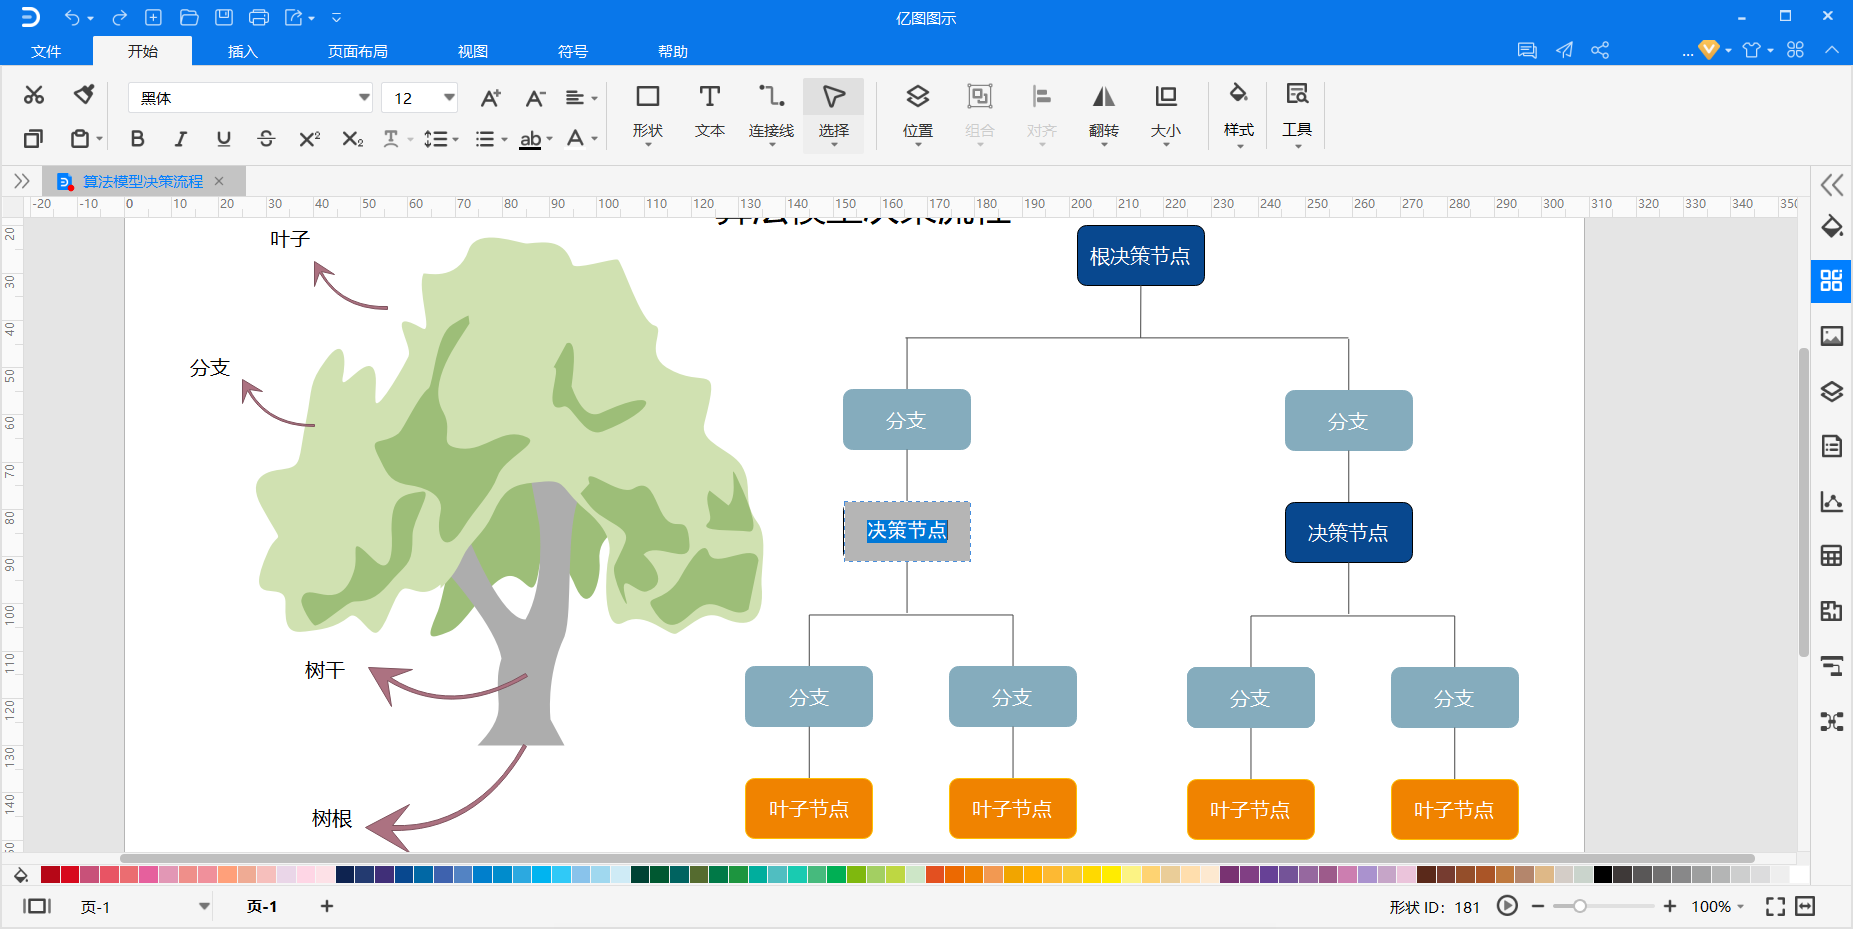Screen dimensions: 1853x929
Task: Switch to the 页面布局 tab
Action: coord(358,51)
